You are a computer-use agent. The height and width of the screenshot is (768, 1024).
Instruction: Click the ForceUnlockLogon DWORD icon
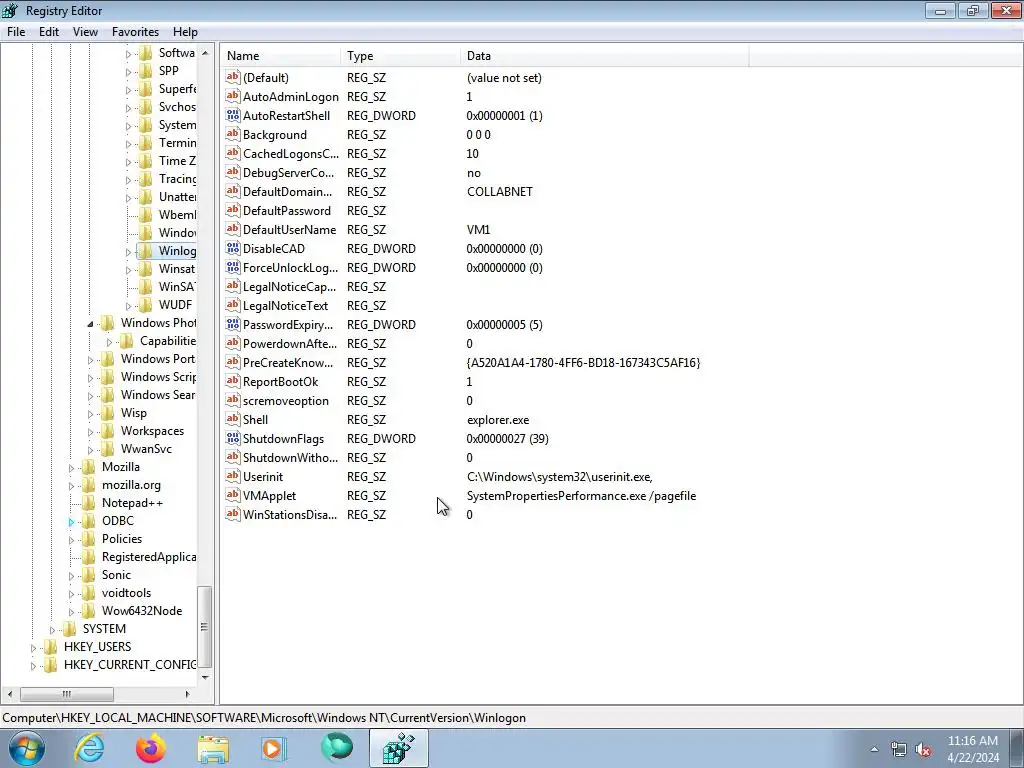click(x=232, y=267)
